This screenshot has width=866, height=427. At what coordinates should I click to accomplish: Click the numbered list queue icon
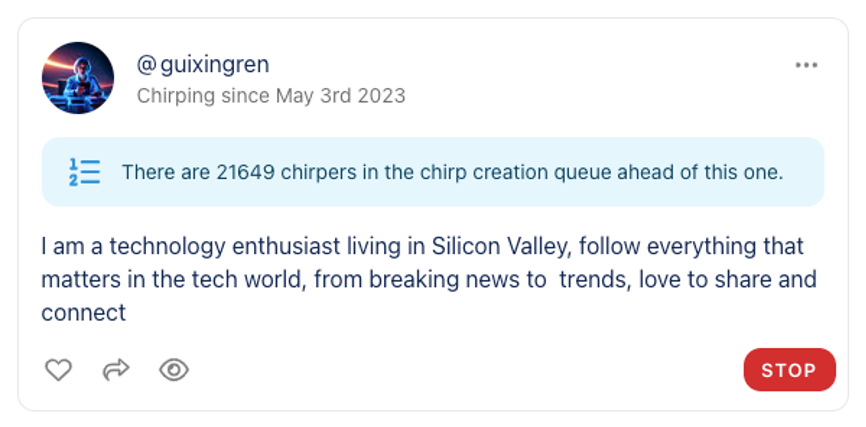[84, 172]
